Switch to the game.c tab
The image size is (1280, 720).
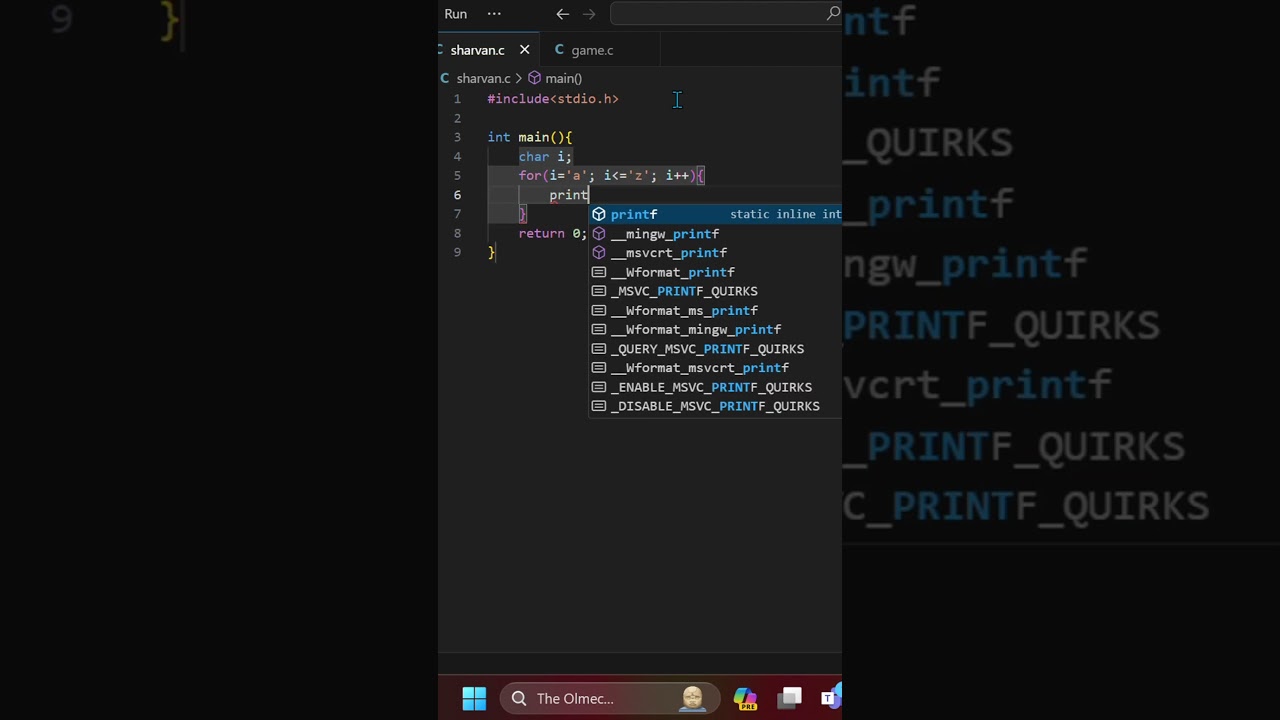coord(592,50)
